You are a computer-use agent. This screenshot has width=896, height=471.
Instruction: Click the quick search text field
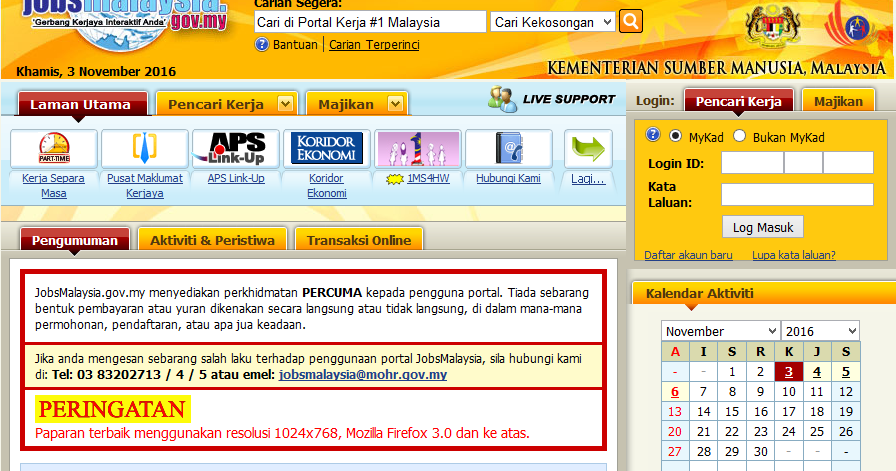tap(370, 22)
